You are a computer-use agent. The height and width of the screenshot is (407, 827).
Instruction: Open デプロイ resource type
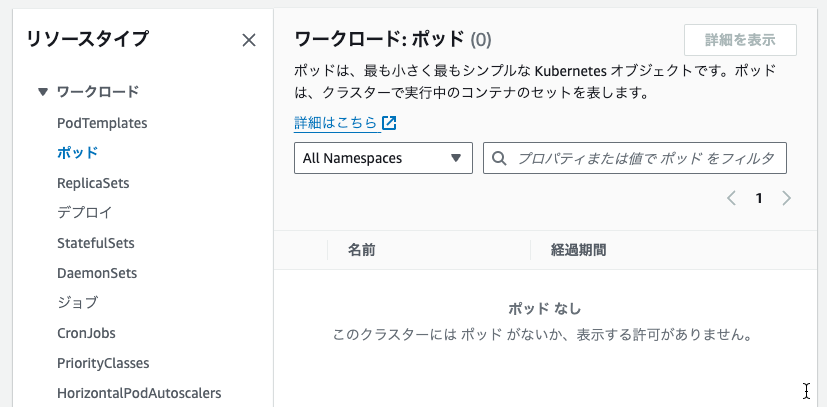84,213
